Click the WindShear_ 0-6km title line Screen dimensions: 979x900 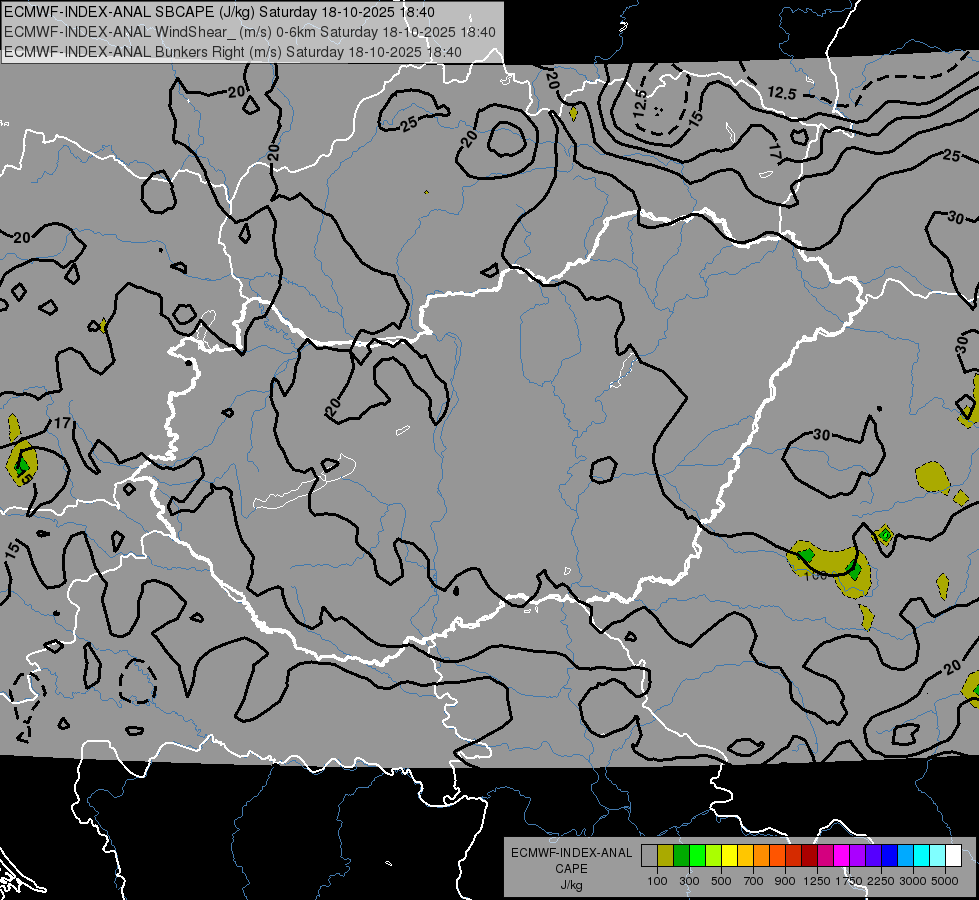coord(250,32)
